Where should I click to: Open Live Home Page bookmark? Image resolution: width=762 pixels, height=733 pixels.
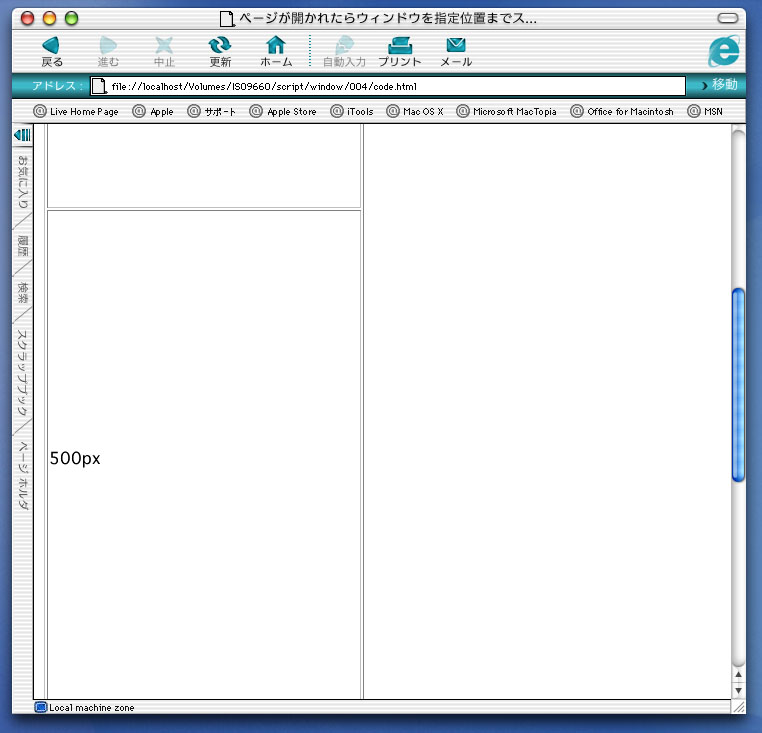76,111
